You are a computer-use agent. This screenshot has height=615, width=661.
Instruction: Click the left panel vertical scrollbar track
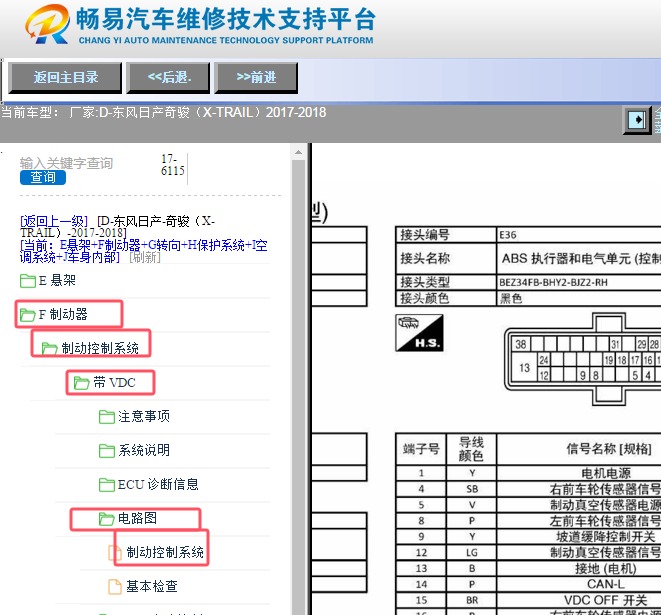coord(298,387)
